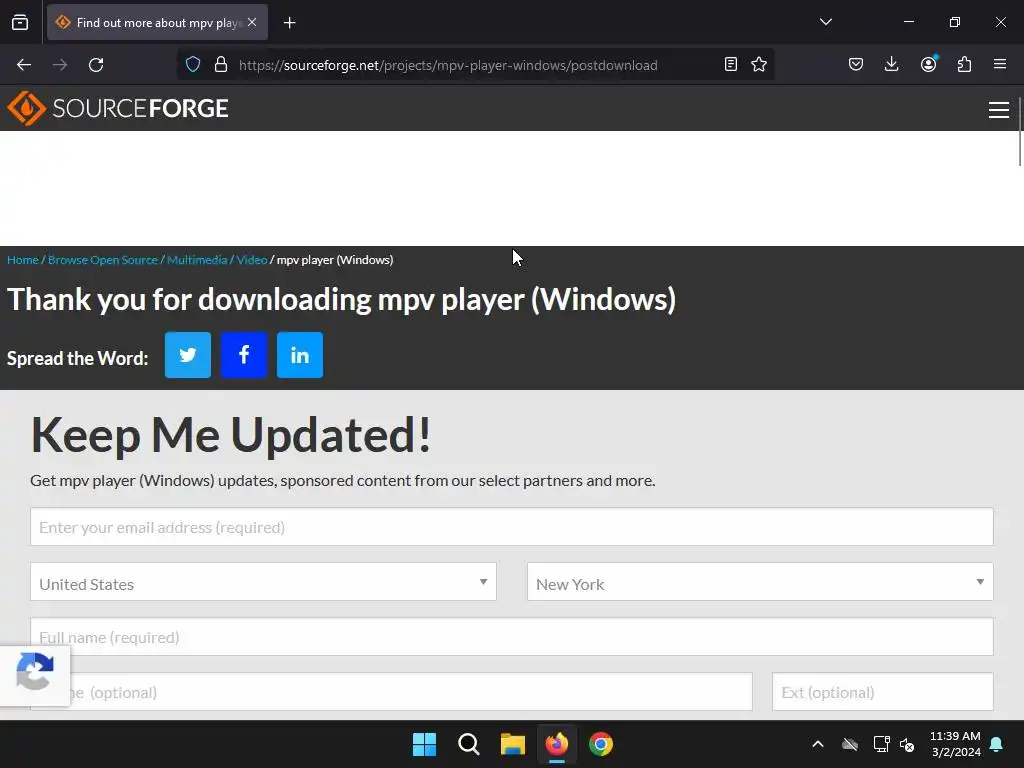This screenshot has height=768, width=1024.
Task: Go back to previous page
Action: point(24,65)
